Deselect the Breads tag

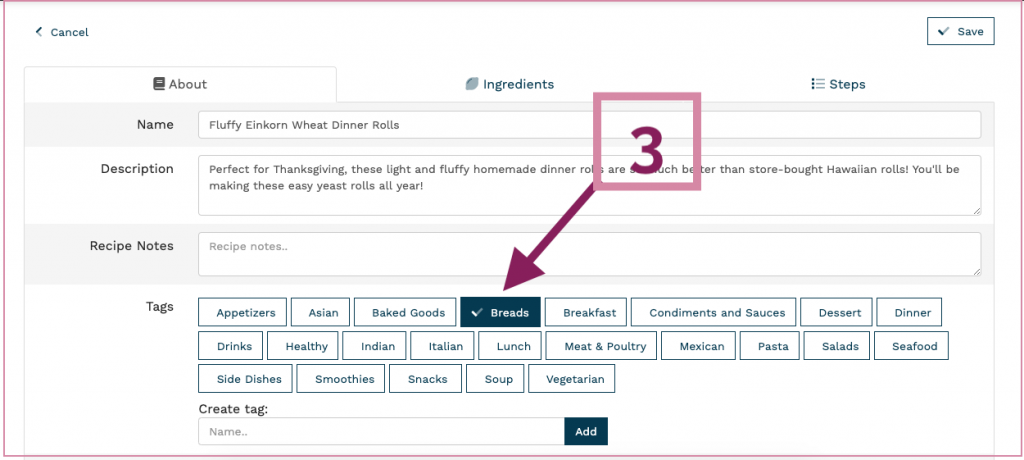[500, 312]
